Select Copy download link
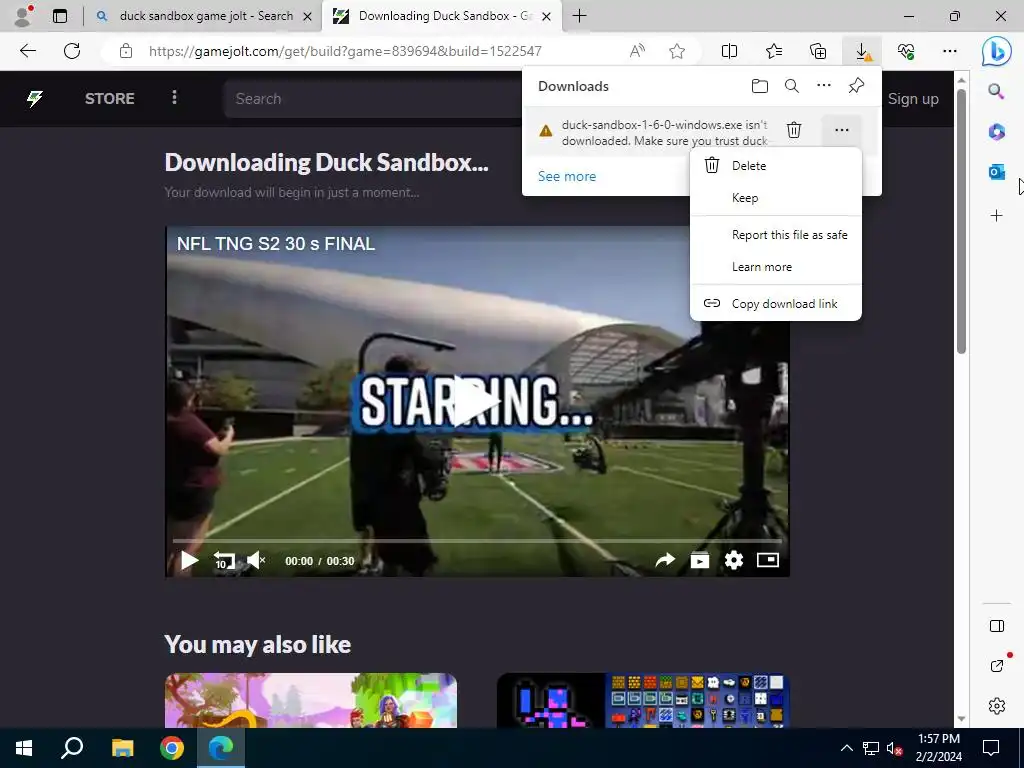Viewport: 1024px width, 768px height. coord(776,304)
